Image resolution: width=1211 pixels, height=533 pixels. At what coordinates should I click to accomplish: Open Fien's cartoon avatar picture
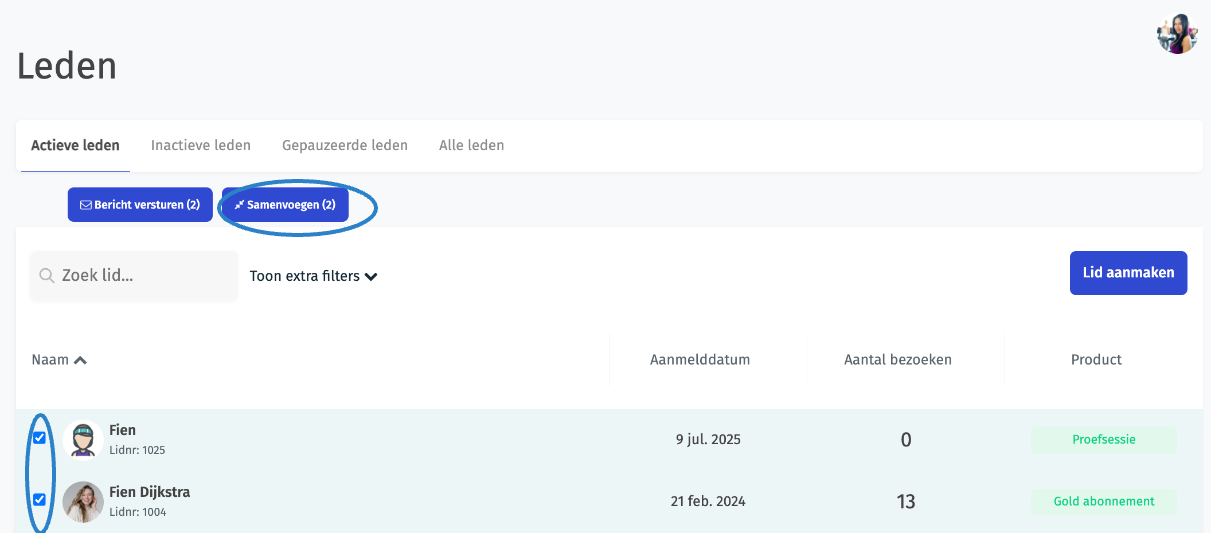coord(83,439)
